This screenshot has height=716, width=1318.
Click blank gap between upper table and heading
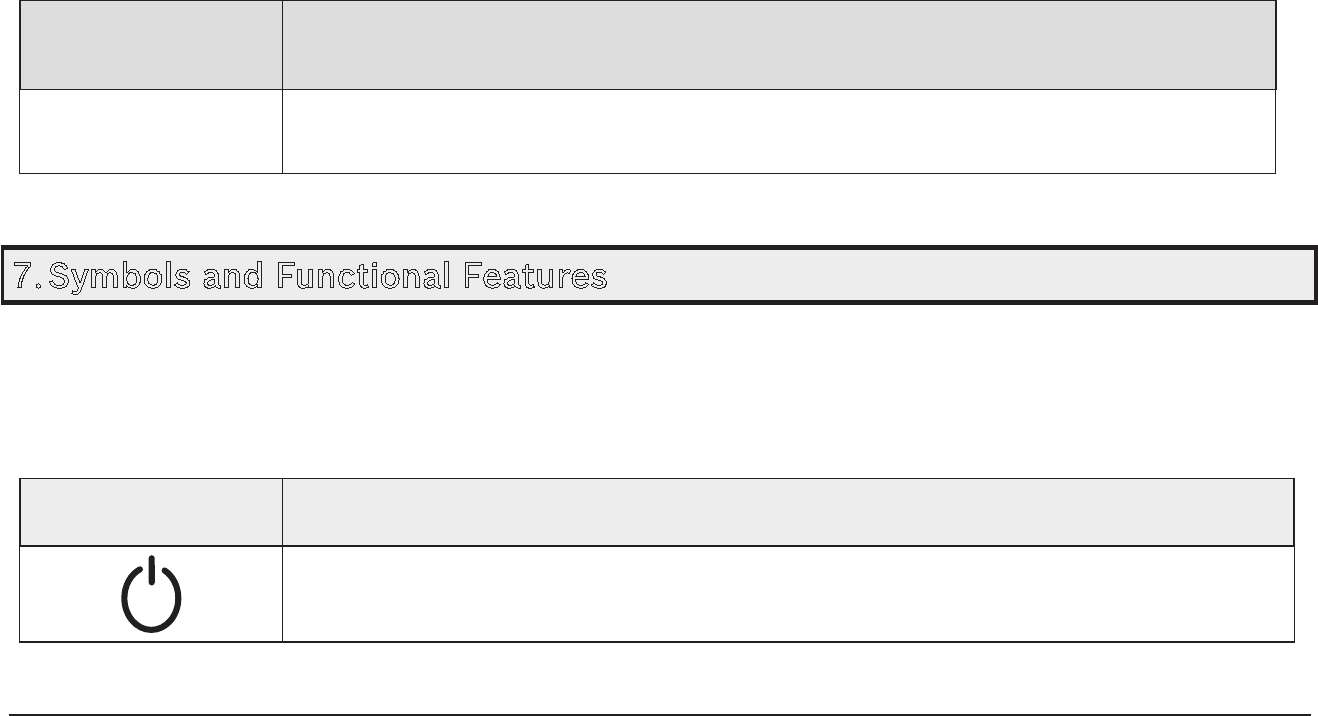659,210
